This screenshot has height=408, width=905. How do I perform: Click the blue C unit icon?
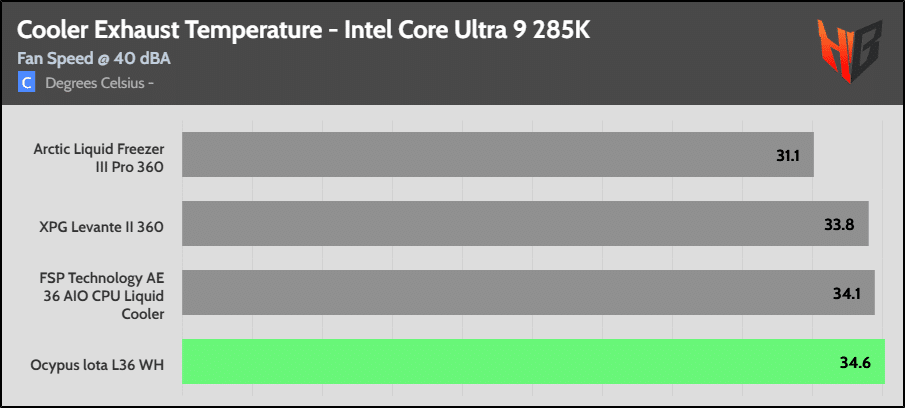26,83
